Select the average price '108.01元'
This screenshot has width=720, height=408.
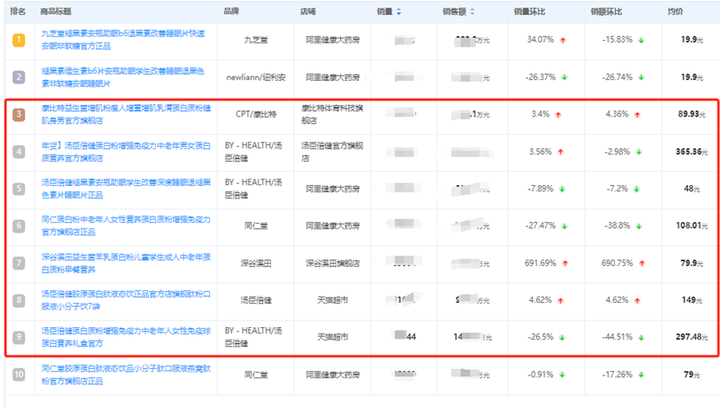click(x=692, y=226)
